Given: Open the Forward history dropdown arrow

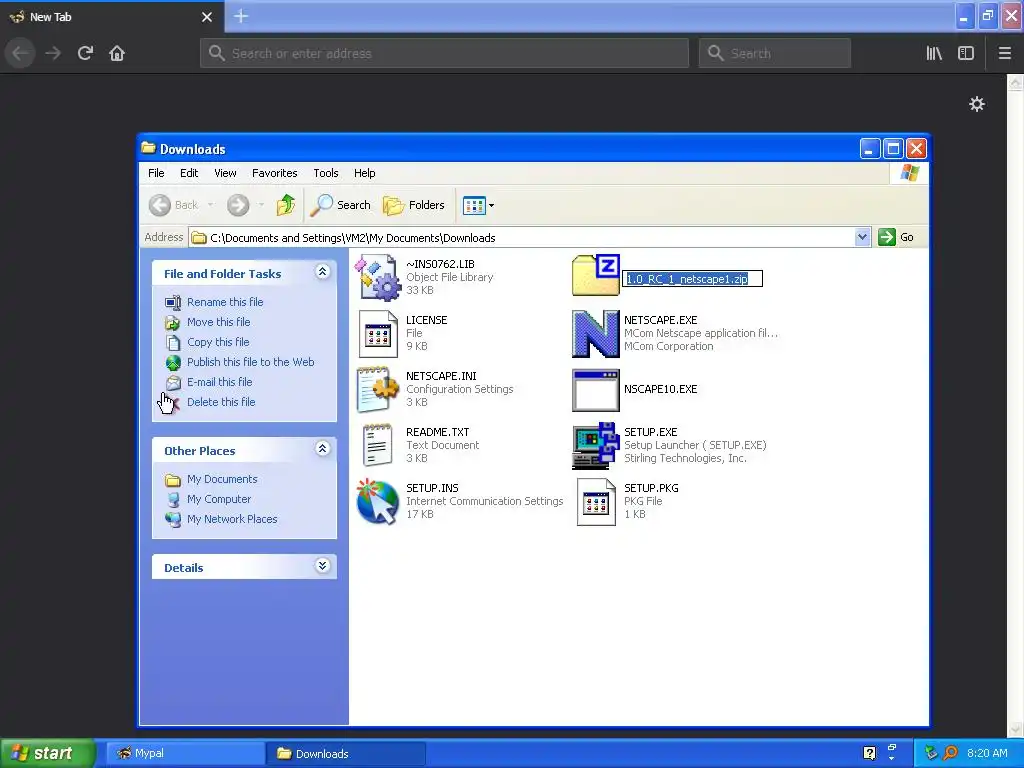Looking at the screenshot, I should point(261,205).
